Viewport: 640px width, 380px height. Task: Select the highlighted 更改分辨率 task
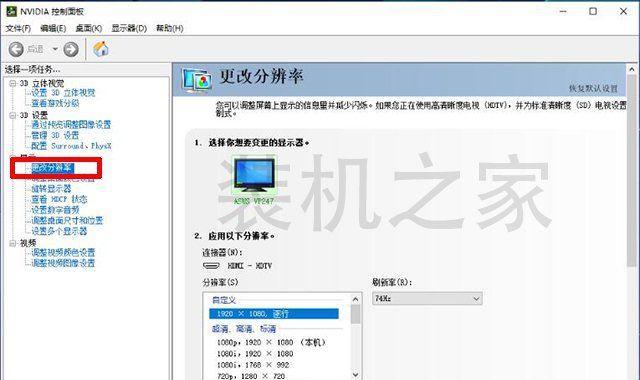tap(53, 168)
